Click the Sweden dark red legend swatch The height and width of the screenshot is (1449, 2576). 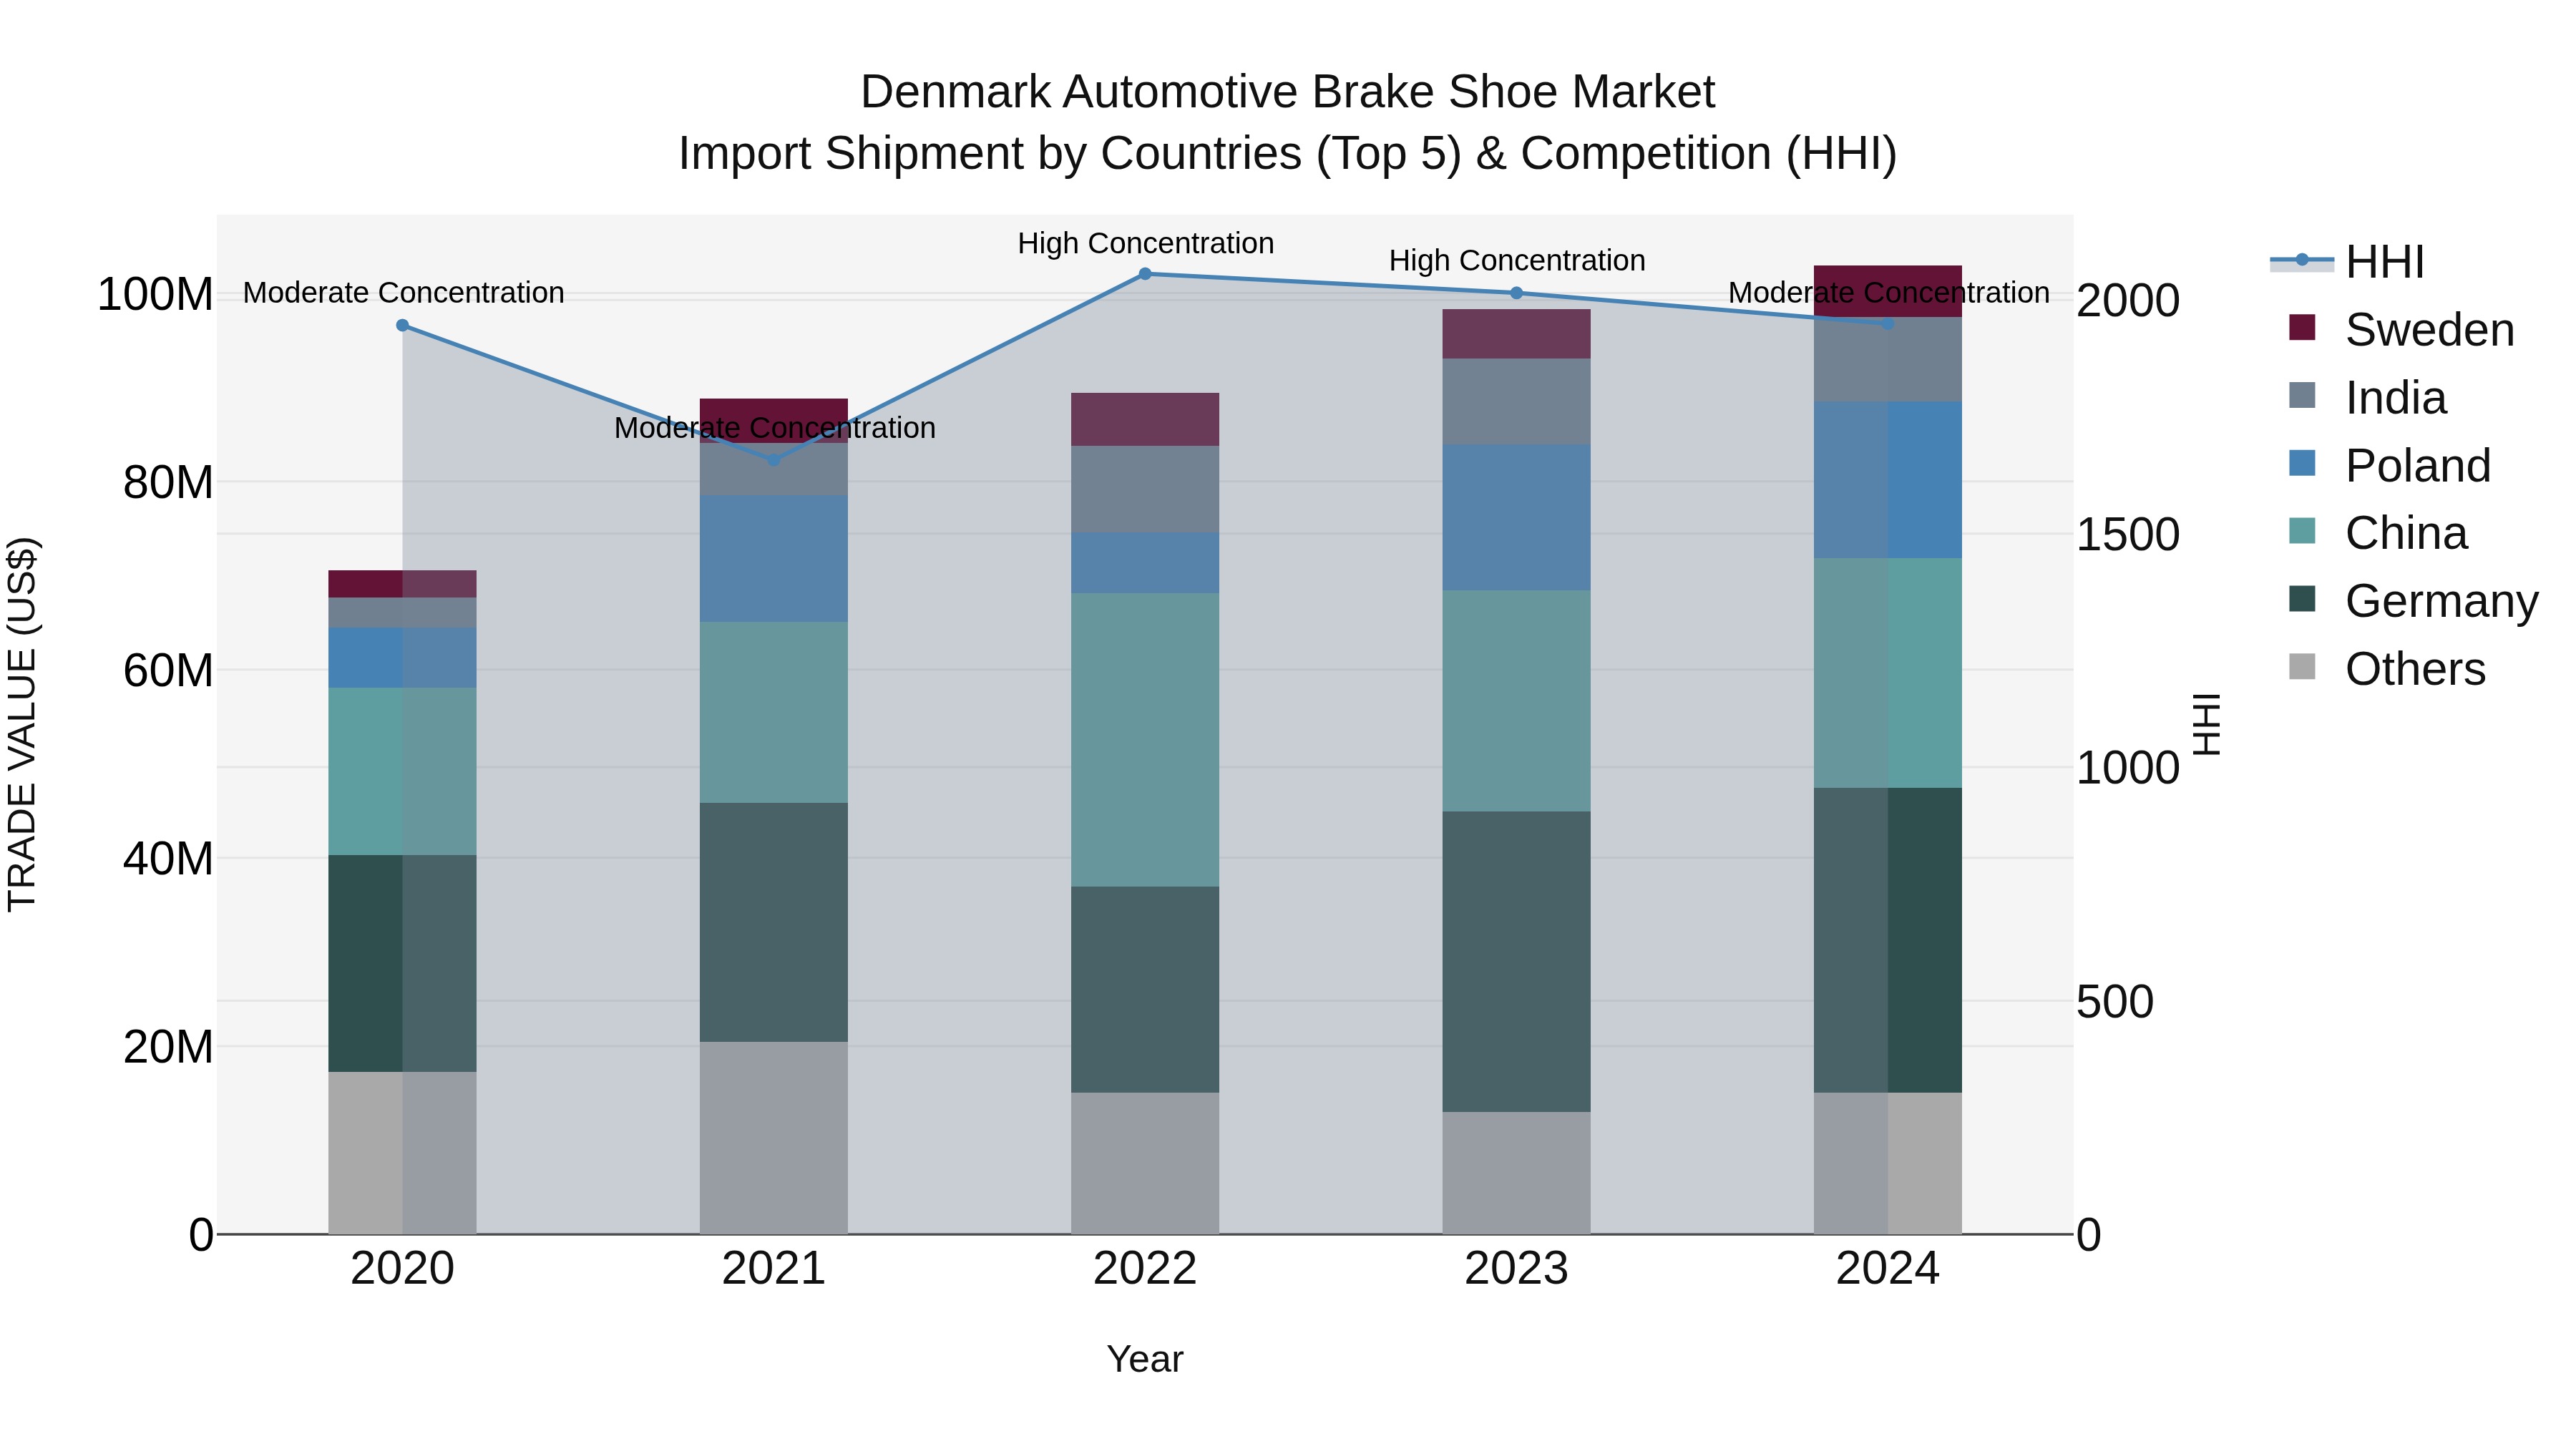[x=2302, y=327]
